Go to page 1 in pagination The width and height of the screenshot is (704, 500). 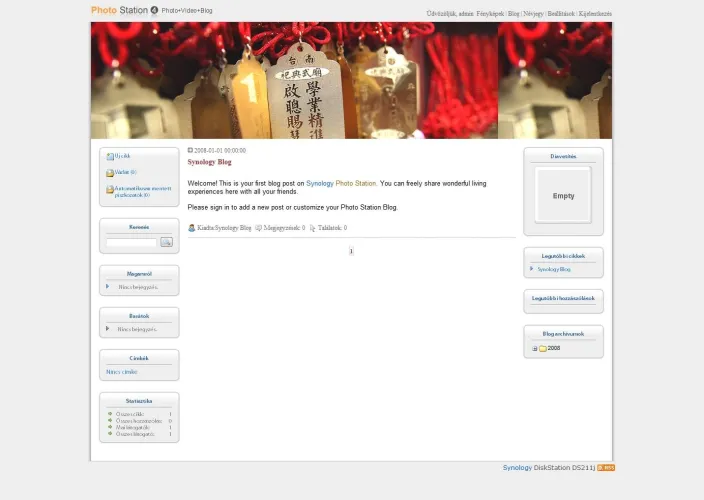coord(351,251)
